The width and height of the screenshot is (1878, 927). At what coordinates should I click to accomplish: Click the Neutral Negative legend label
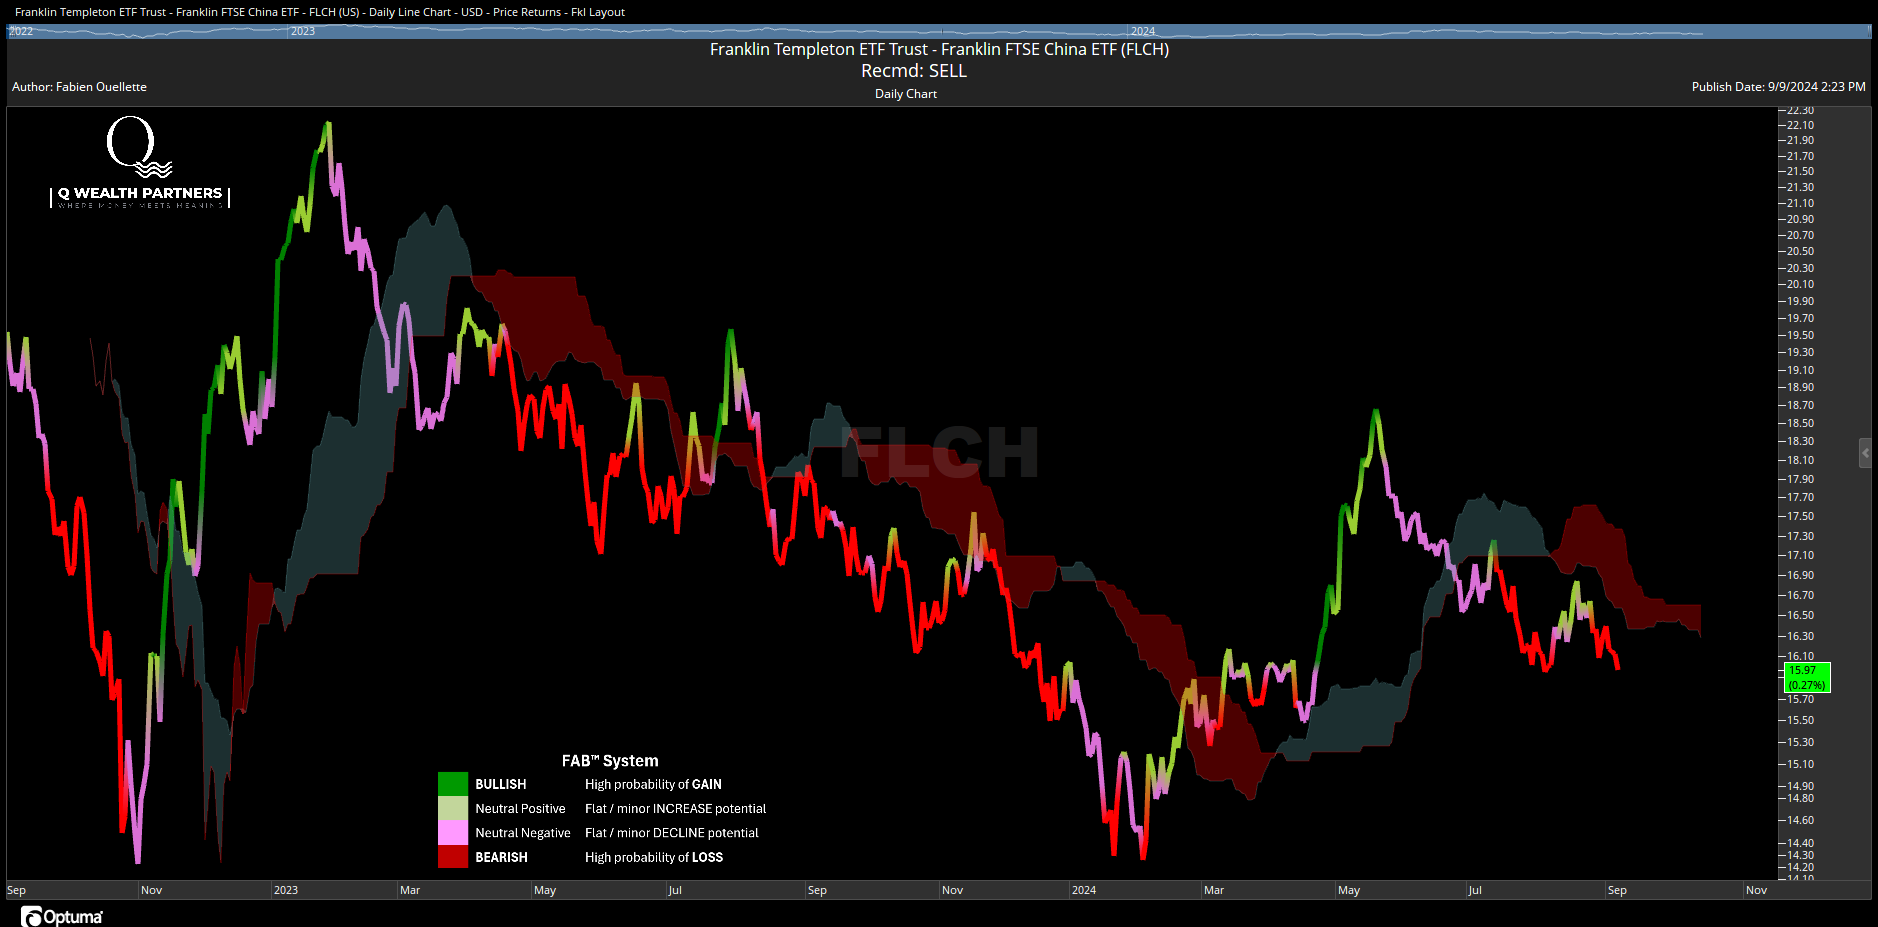pyautogui.click(x=523, y=832)
